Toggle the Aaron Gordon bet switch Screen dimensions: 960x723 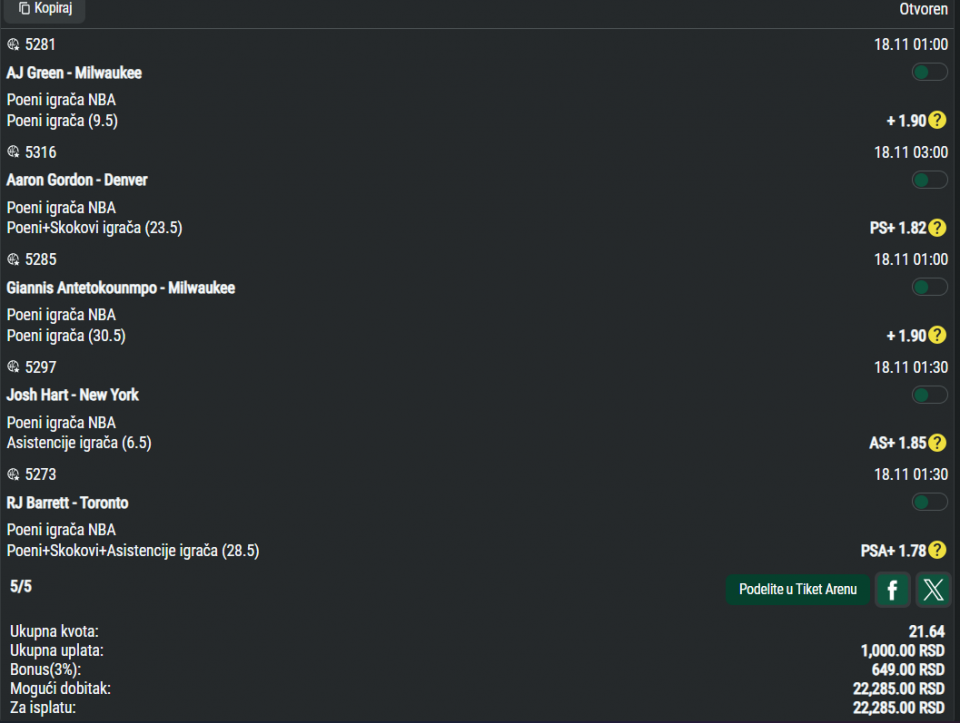pos(929,180)
